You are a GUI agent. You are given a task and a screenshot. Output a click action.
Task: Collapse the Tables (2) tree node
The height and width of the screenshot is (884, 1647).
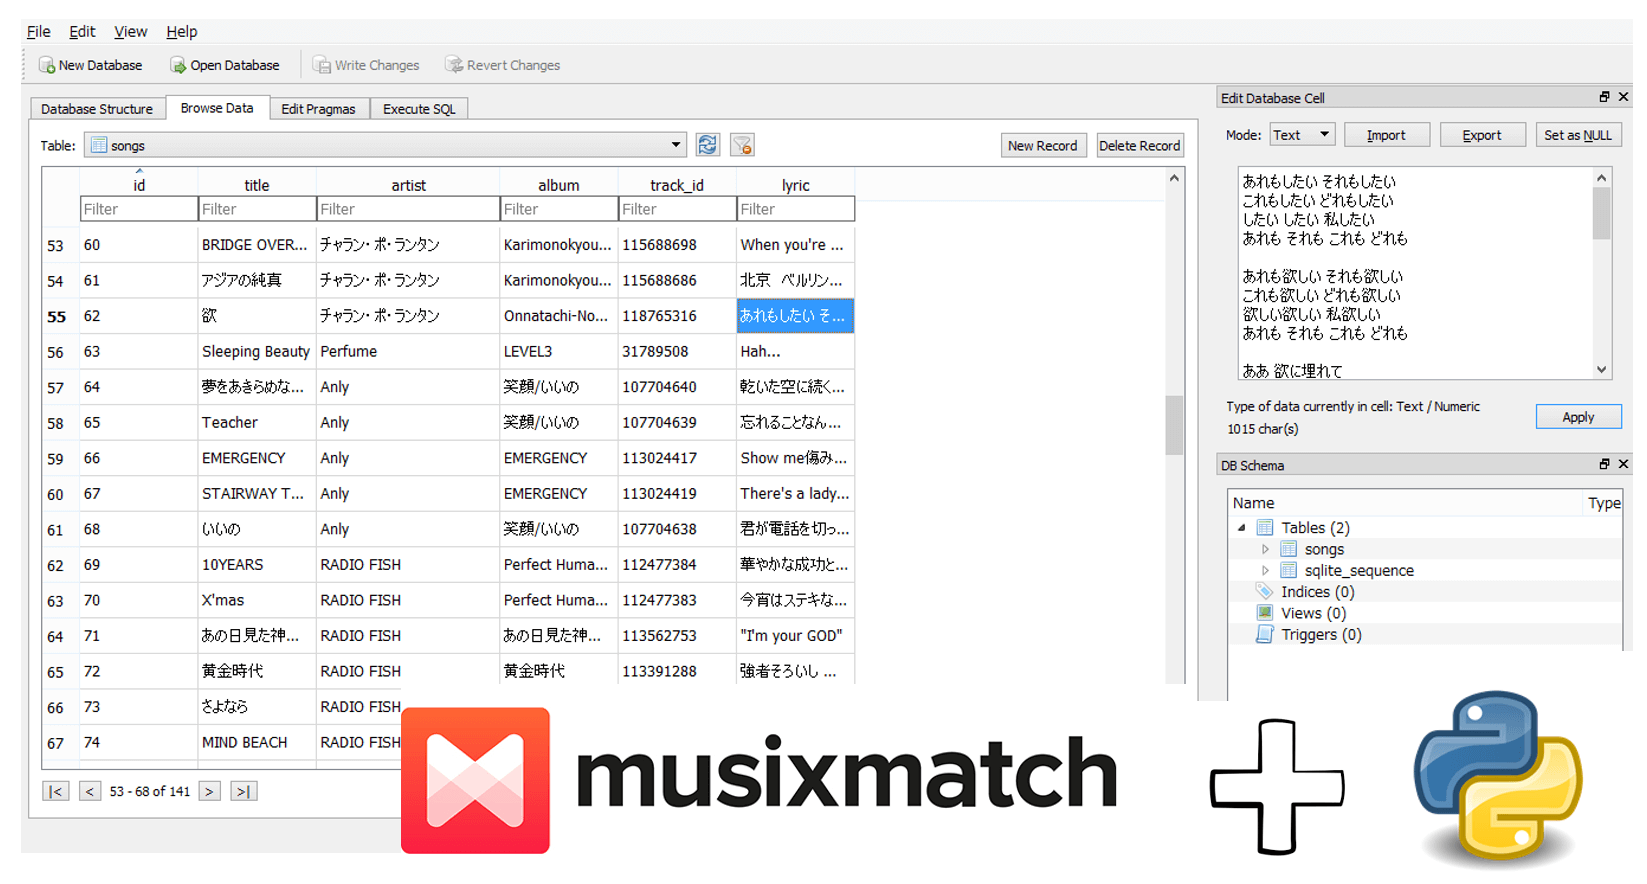point(1242,528)
